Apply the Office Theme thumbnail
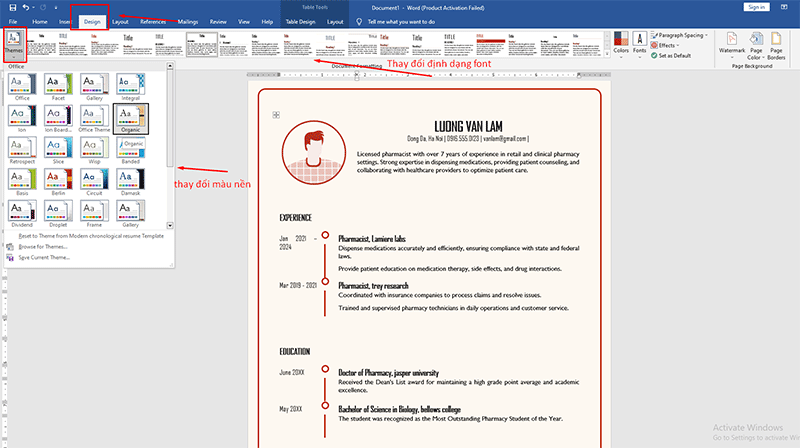The image size is (800, 448). pyautogui.click(x=94, y=118)
